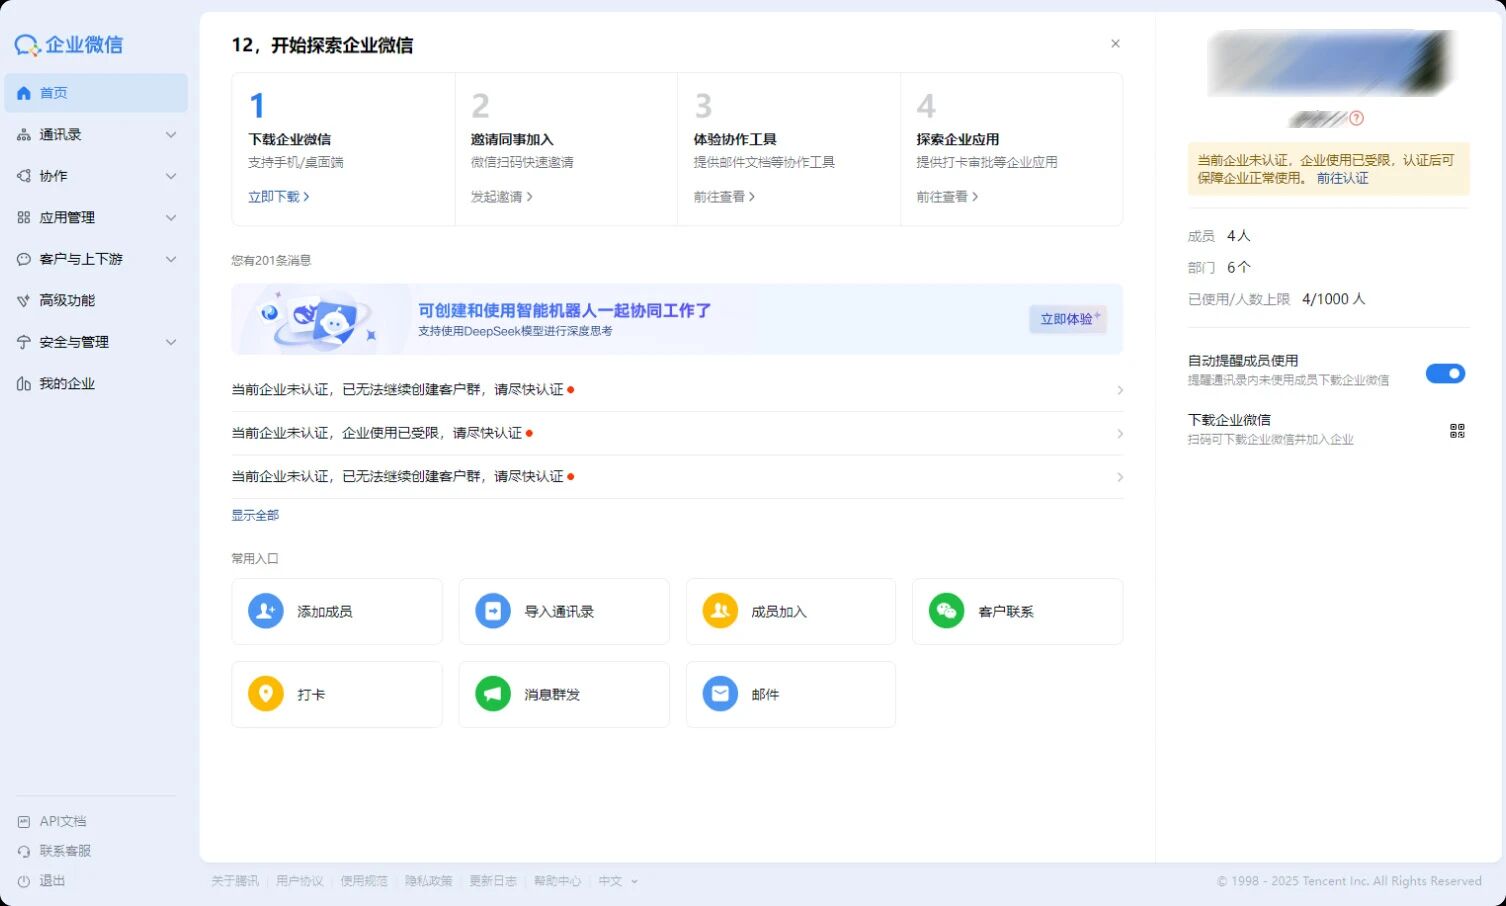Viewport: 1506px width, 906px height.
Task: Expand 通讯录 sidebar section
Action: (95, 134)
